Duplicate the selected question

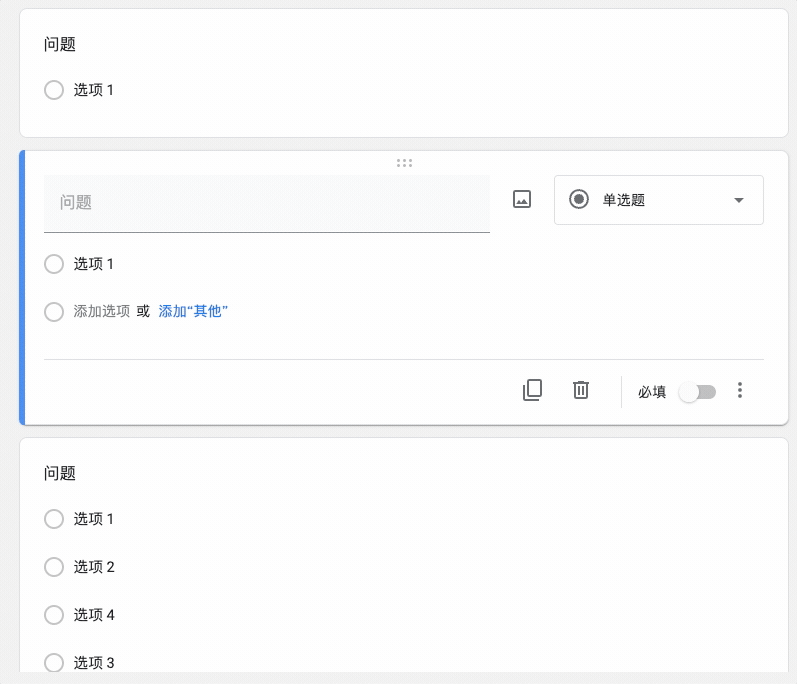click(532, 390)
